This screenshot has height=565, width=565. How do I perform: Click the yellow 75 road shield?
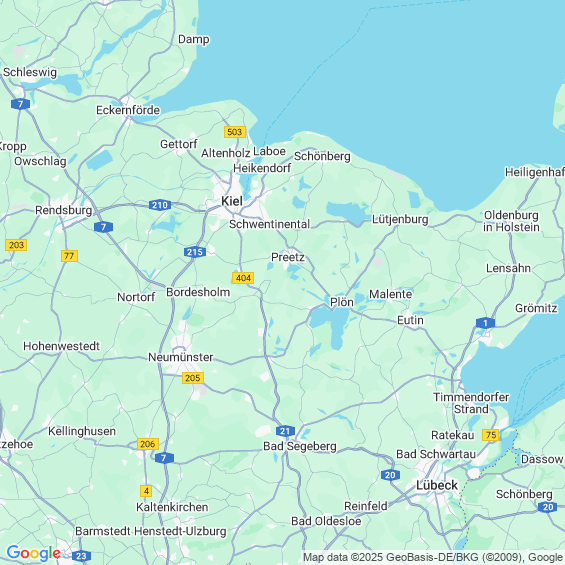click(x=491, y=435)
